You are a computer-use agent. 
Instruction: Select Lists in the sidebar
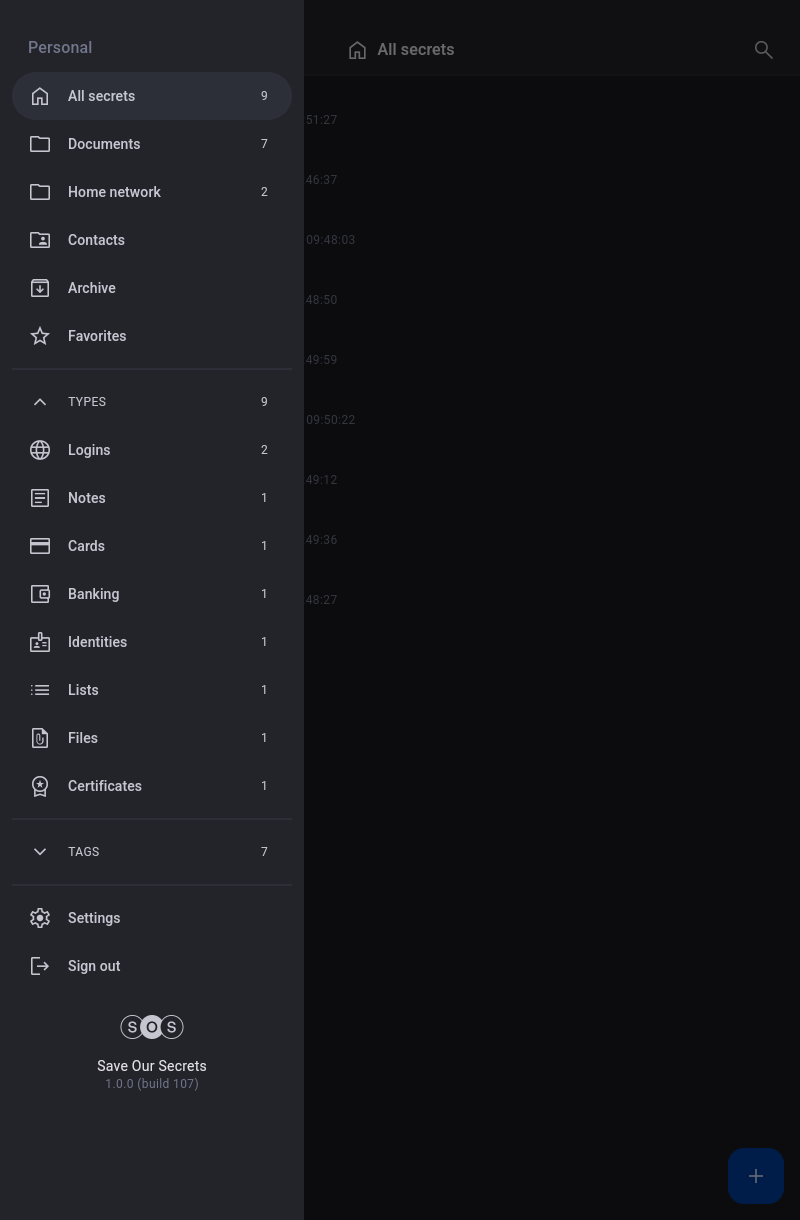pyautogui.click(x=83, y=690)
